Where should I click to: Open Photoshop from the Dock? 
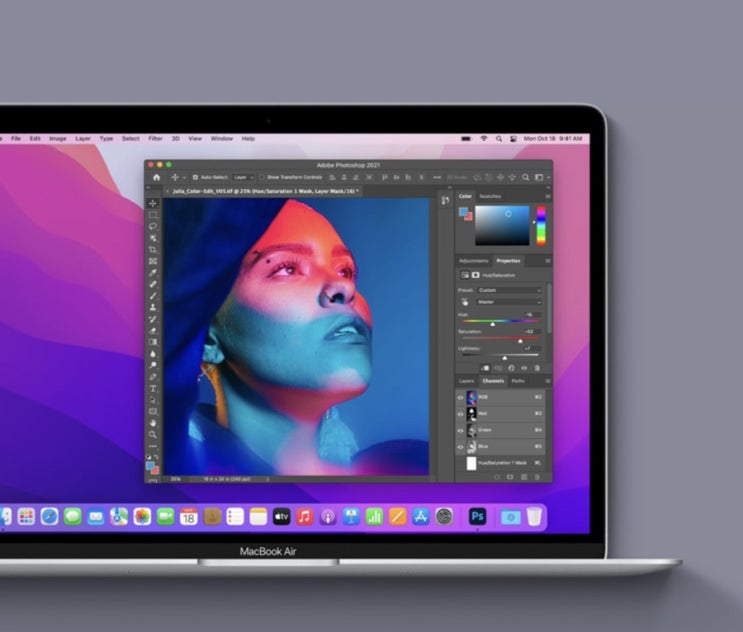point(477,516)
